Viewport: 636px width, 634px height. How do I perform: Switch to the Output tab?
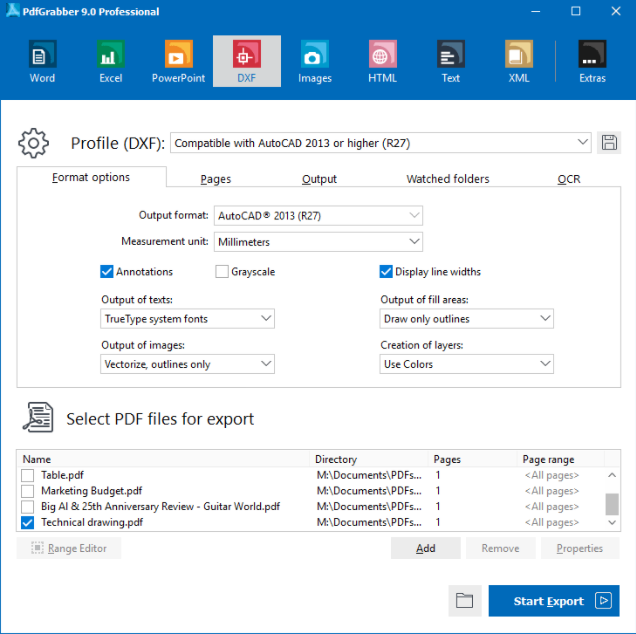coord(319,179)
